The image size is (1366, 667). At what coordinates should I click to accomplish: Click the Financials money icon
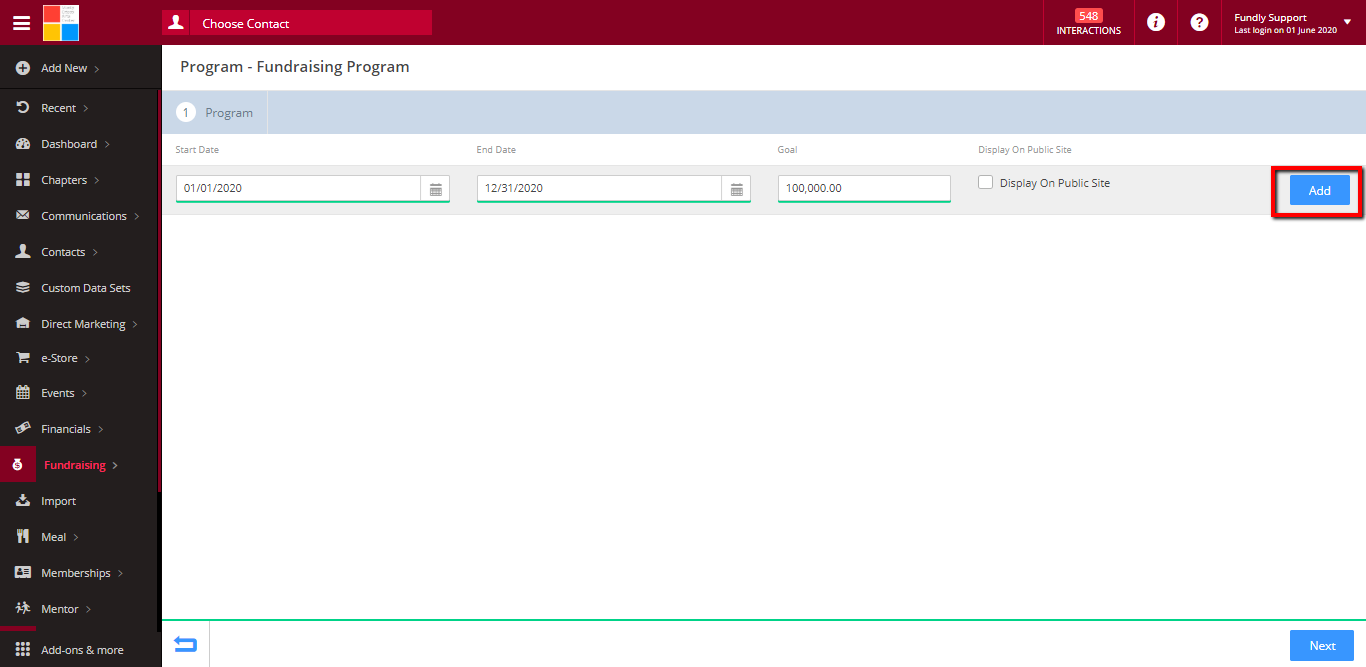pos(23,428)
